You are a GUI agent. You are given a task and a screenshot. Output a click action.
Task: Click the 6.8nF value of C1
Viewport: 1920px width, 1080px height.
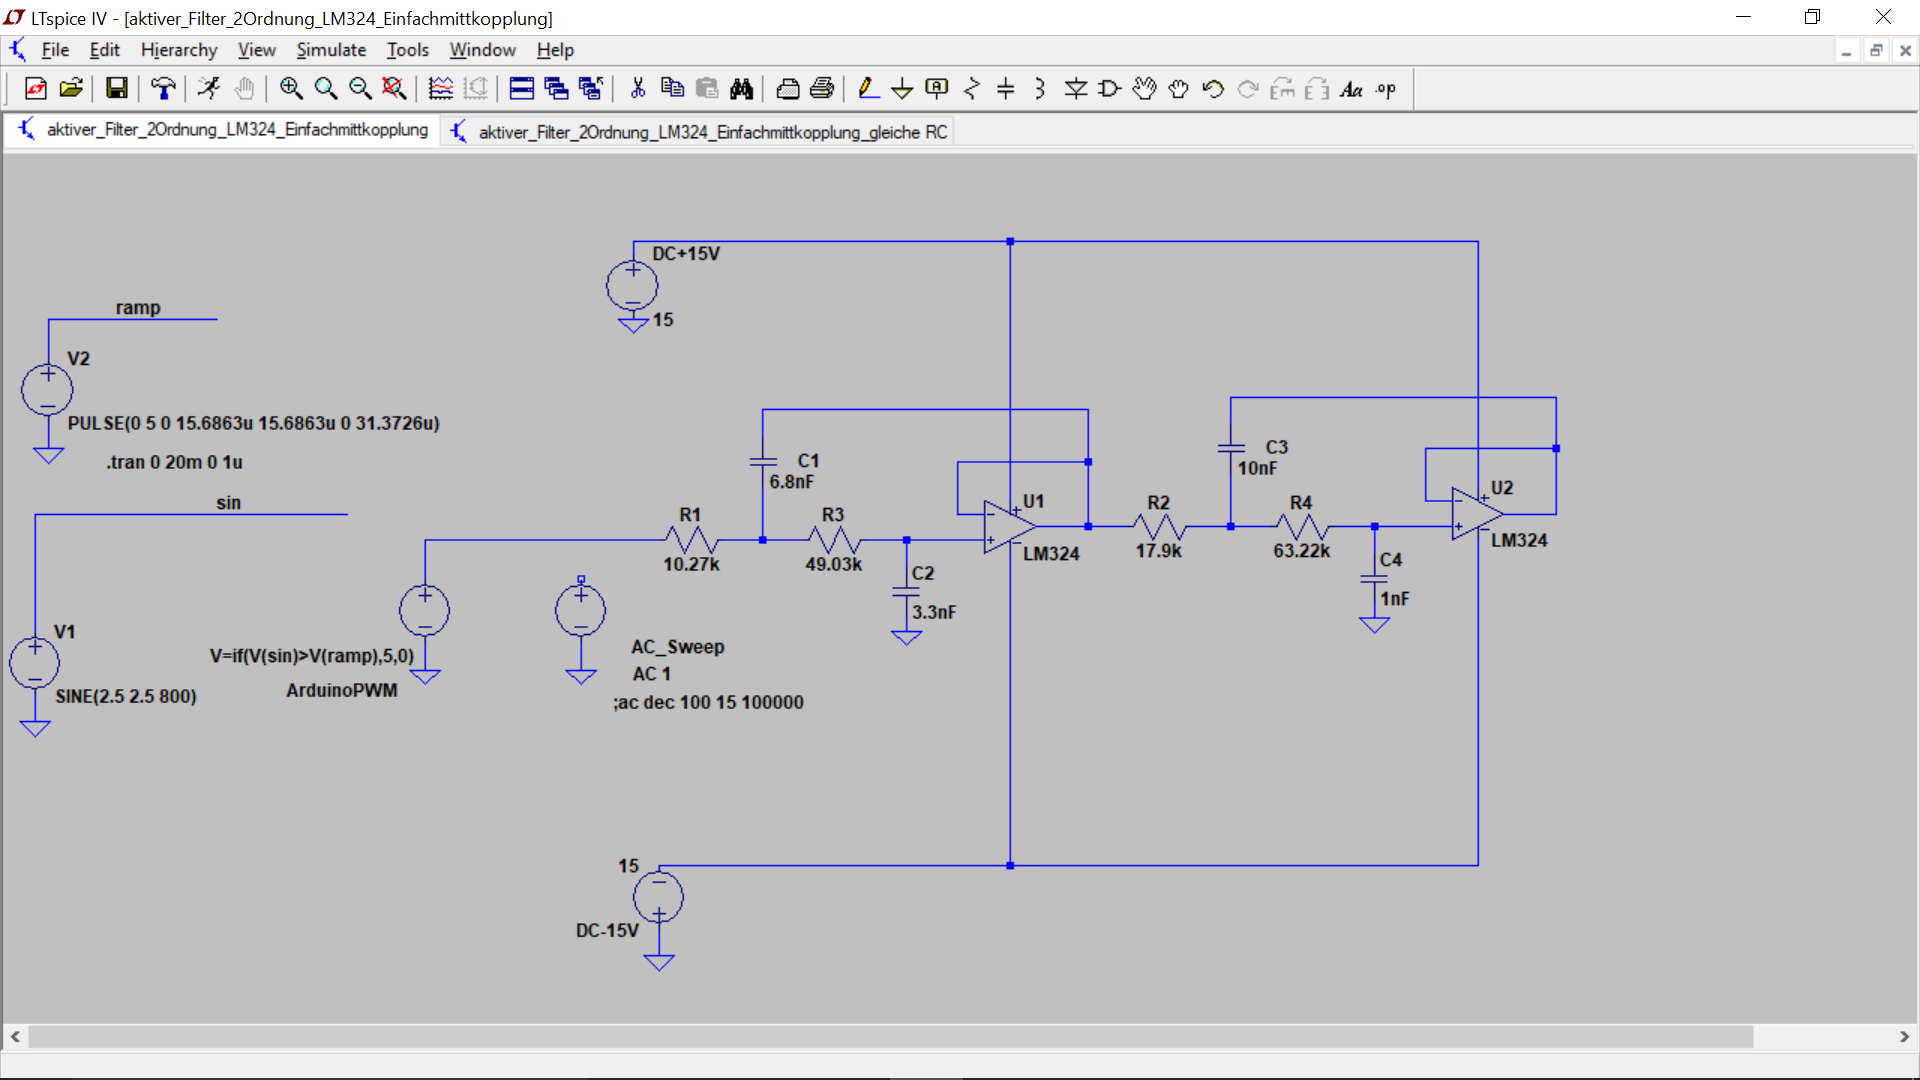pyautogui.click(x=792, y=482)
